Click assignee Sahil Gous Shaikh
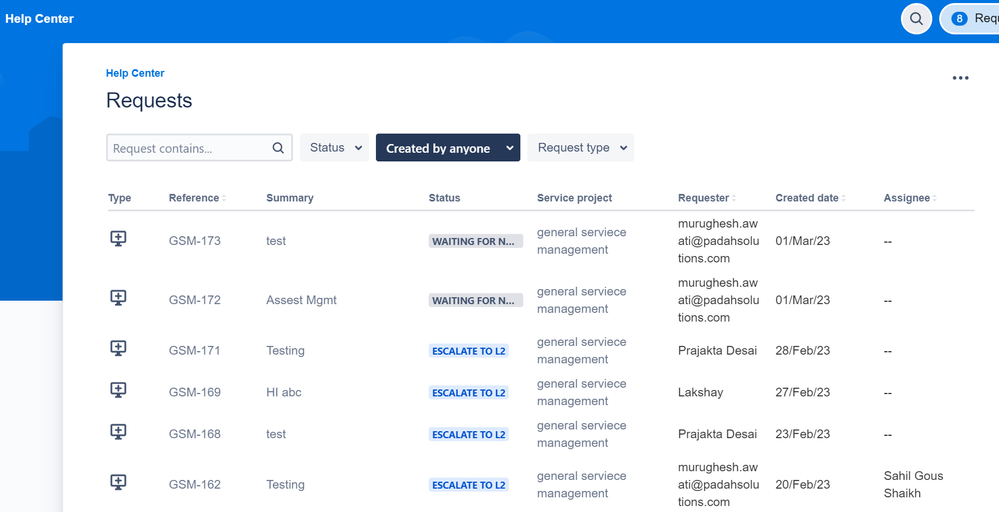This screenshot has height=512, width=999. click(x=914, y=485)
